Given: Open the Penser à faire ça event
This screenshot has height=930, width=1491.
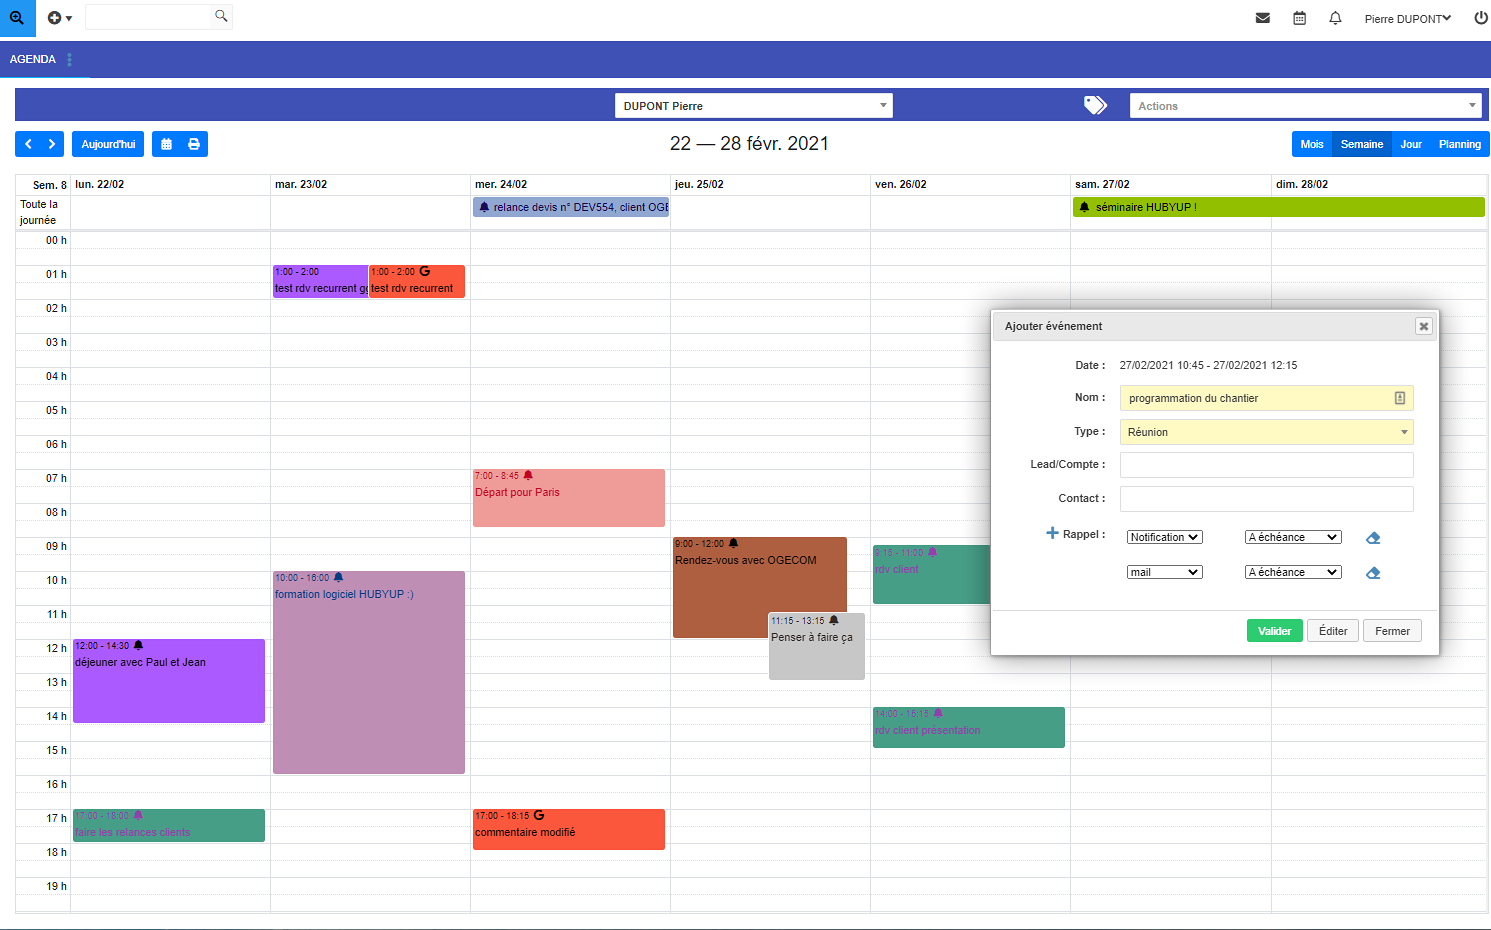Looking at the screenshot, I should 817,646.
